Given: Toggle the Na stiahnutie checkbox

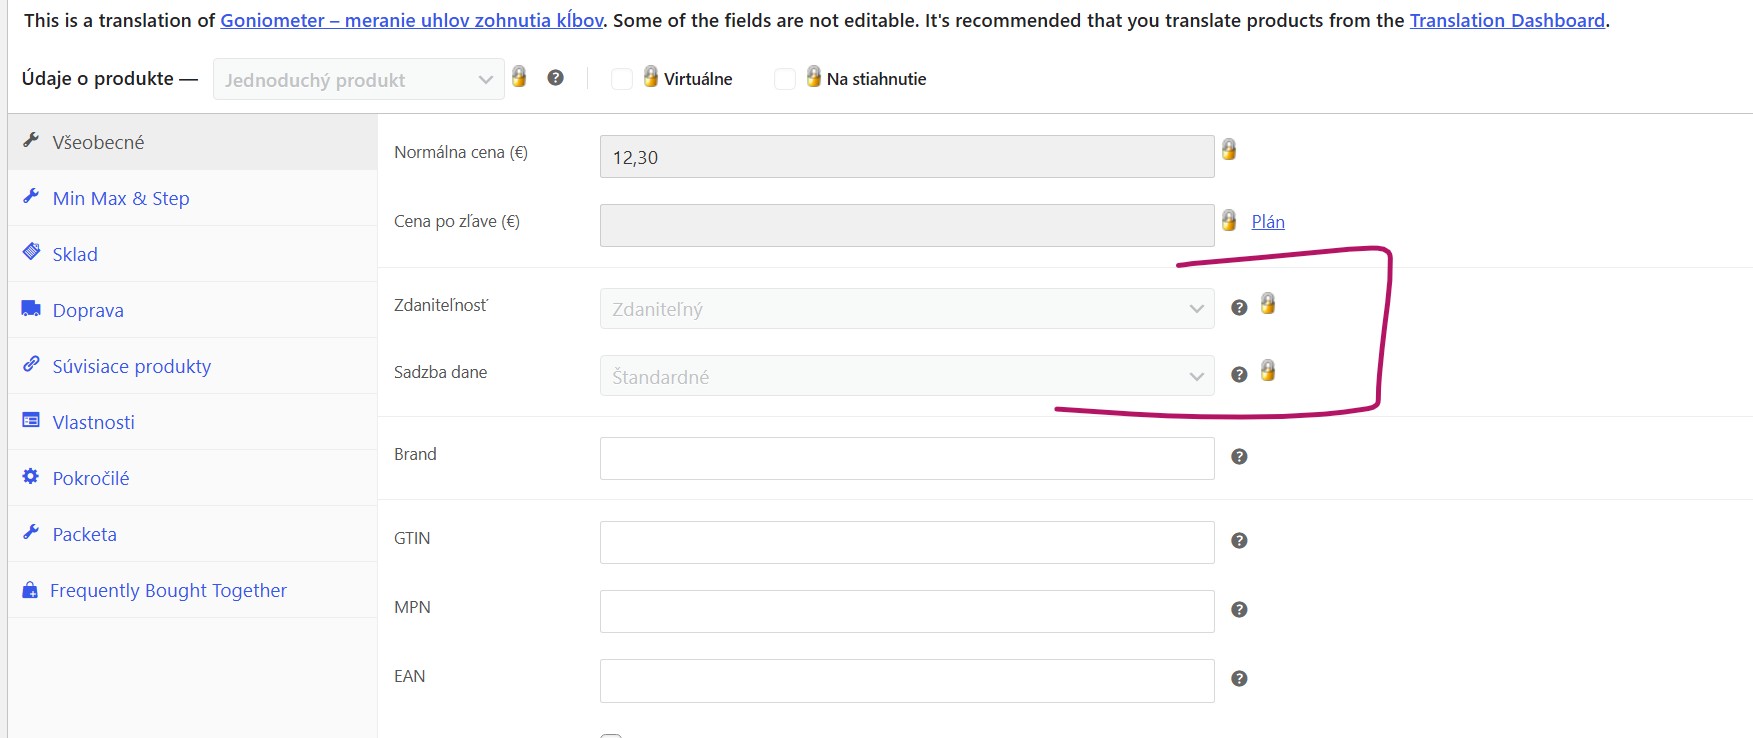Looking at the screenshot, I should click(785, 79).
